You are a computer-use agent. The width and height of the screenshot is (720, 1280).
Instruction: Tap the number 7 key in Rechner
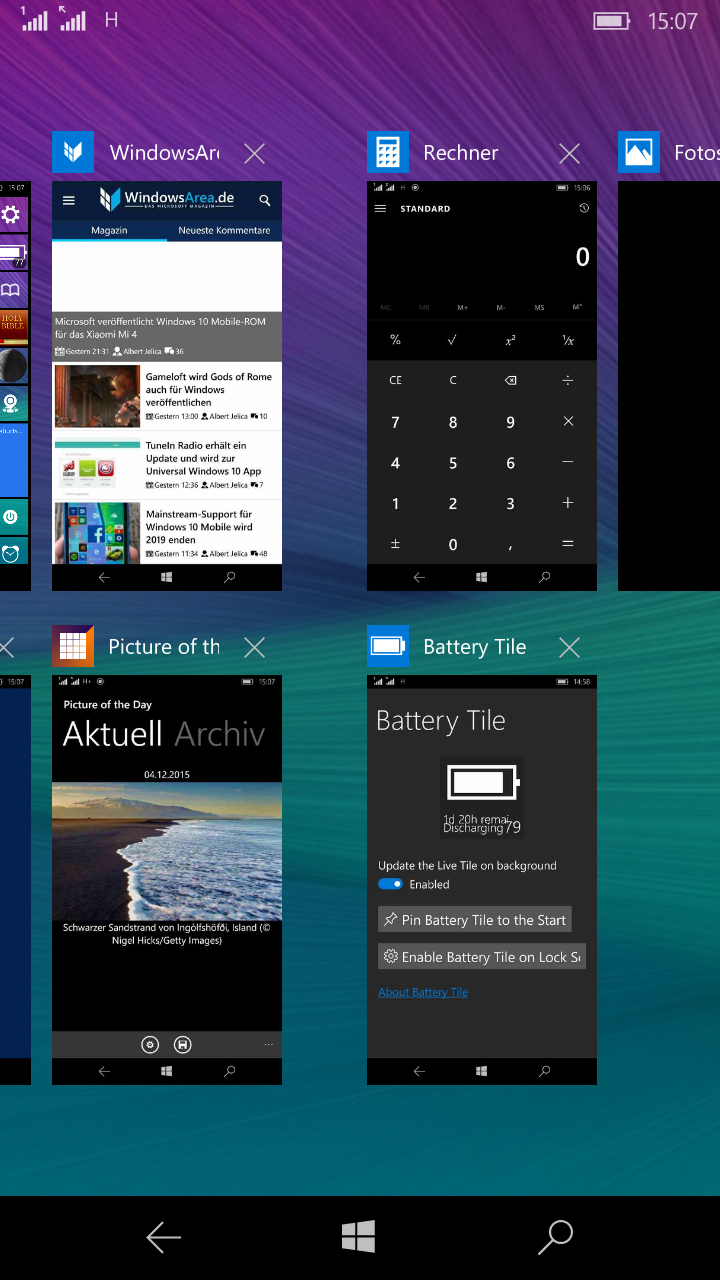tap(395, 422)
